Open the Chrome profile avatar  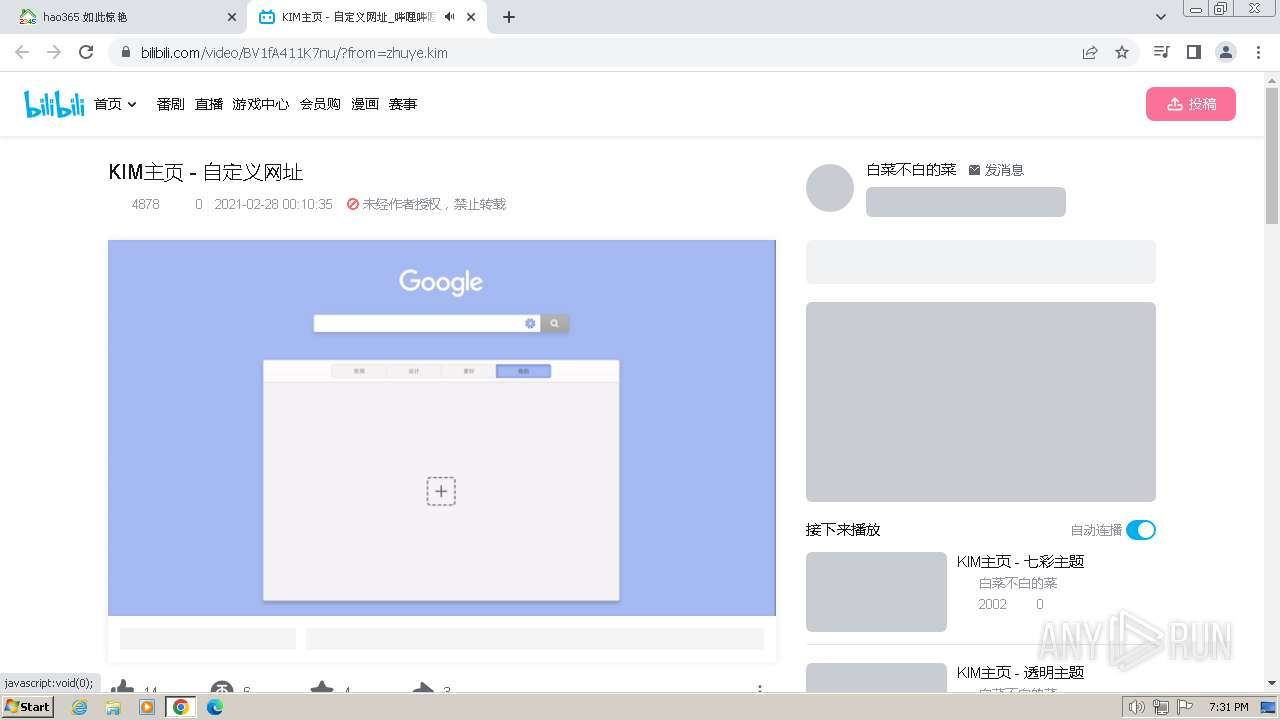click(1226, 52)
